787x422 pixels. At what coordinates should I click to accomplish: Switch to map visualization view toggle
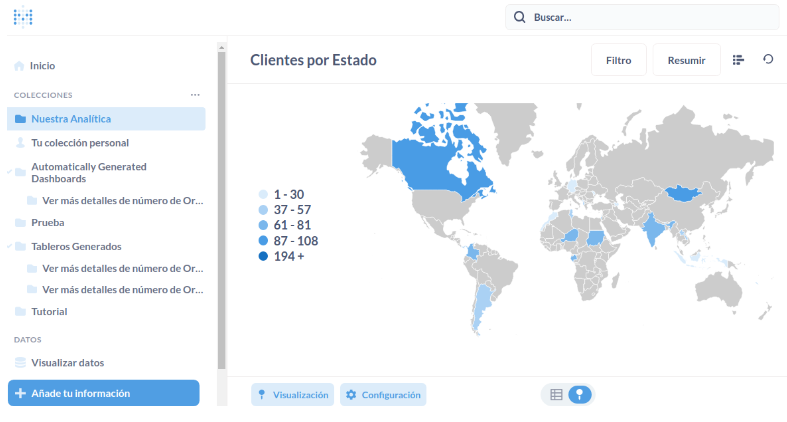pos(580,395)
